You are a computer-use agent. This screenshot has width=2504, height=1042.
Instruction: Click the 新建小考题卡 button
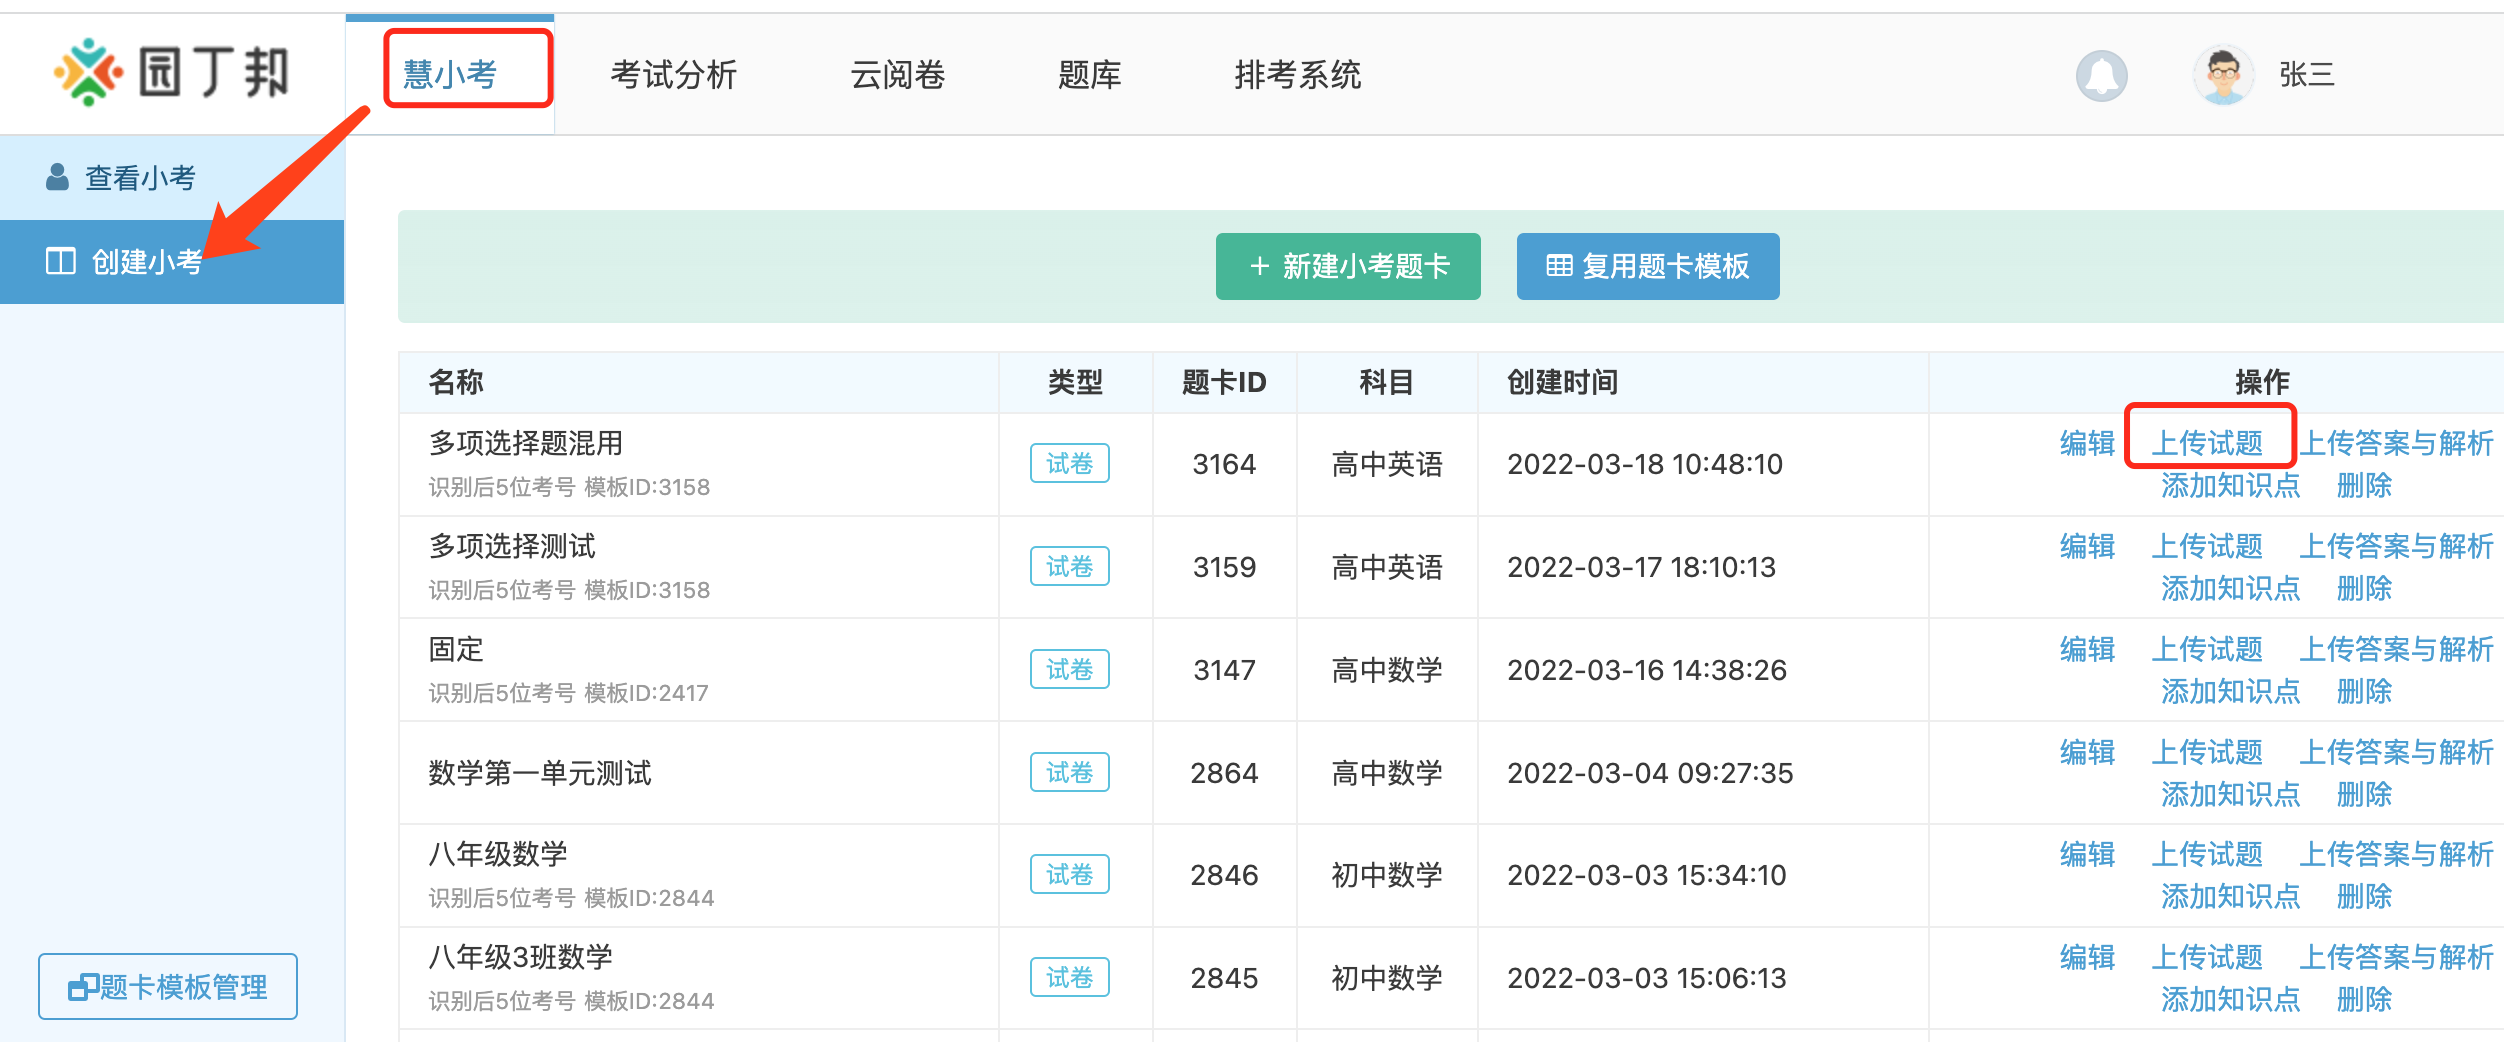pos(1347,266)
